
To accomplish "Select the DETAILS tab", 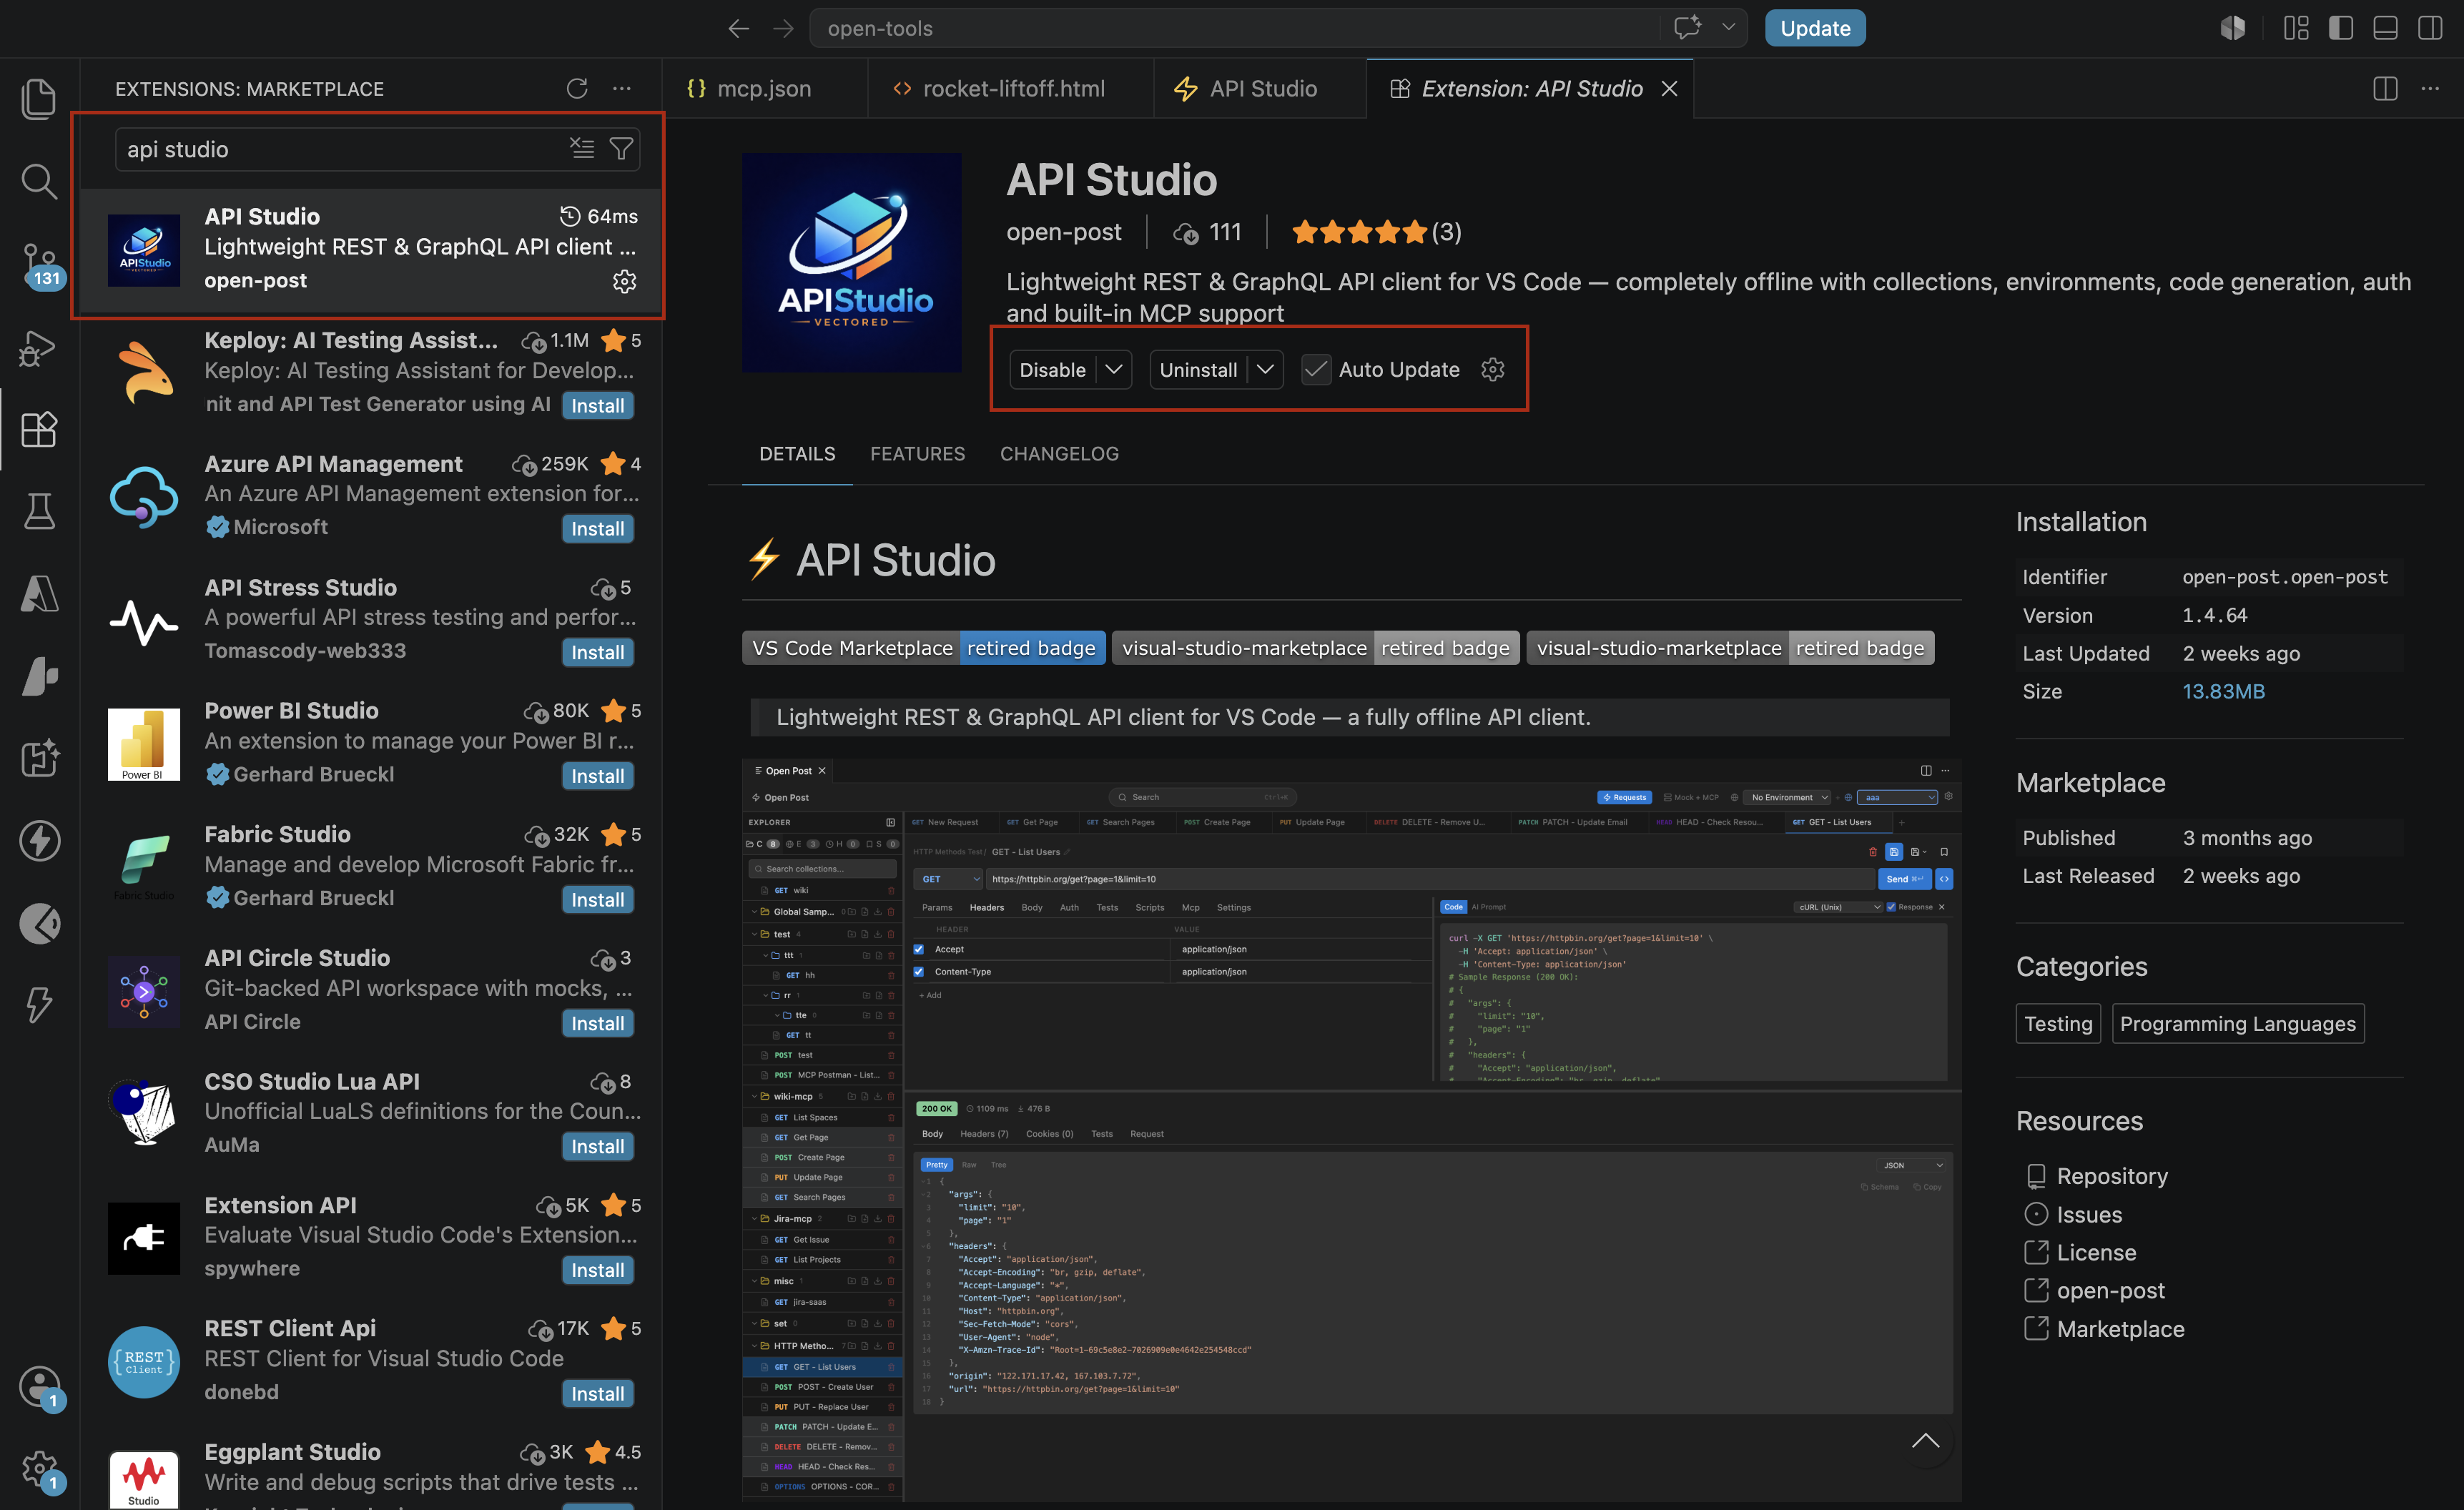I will 797,453.
